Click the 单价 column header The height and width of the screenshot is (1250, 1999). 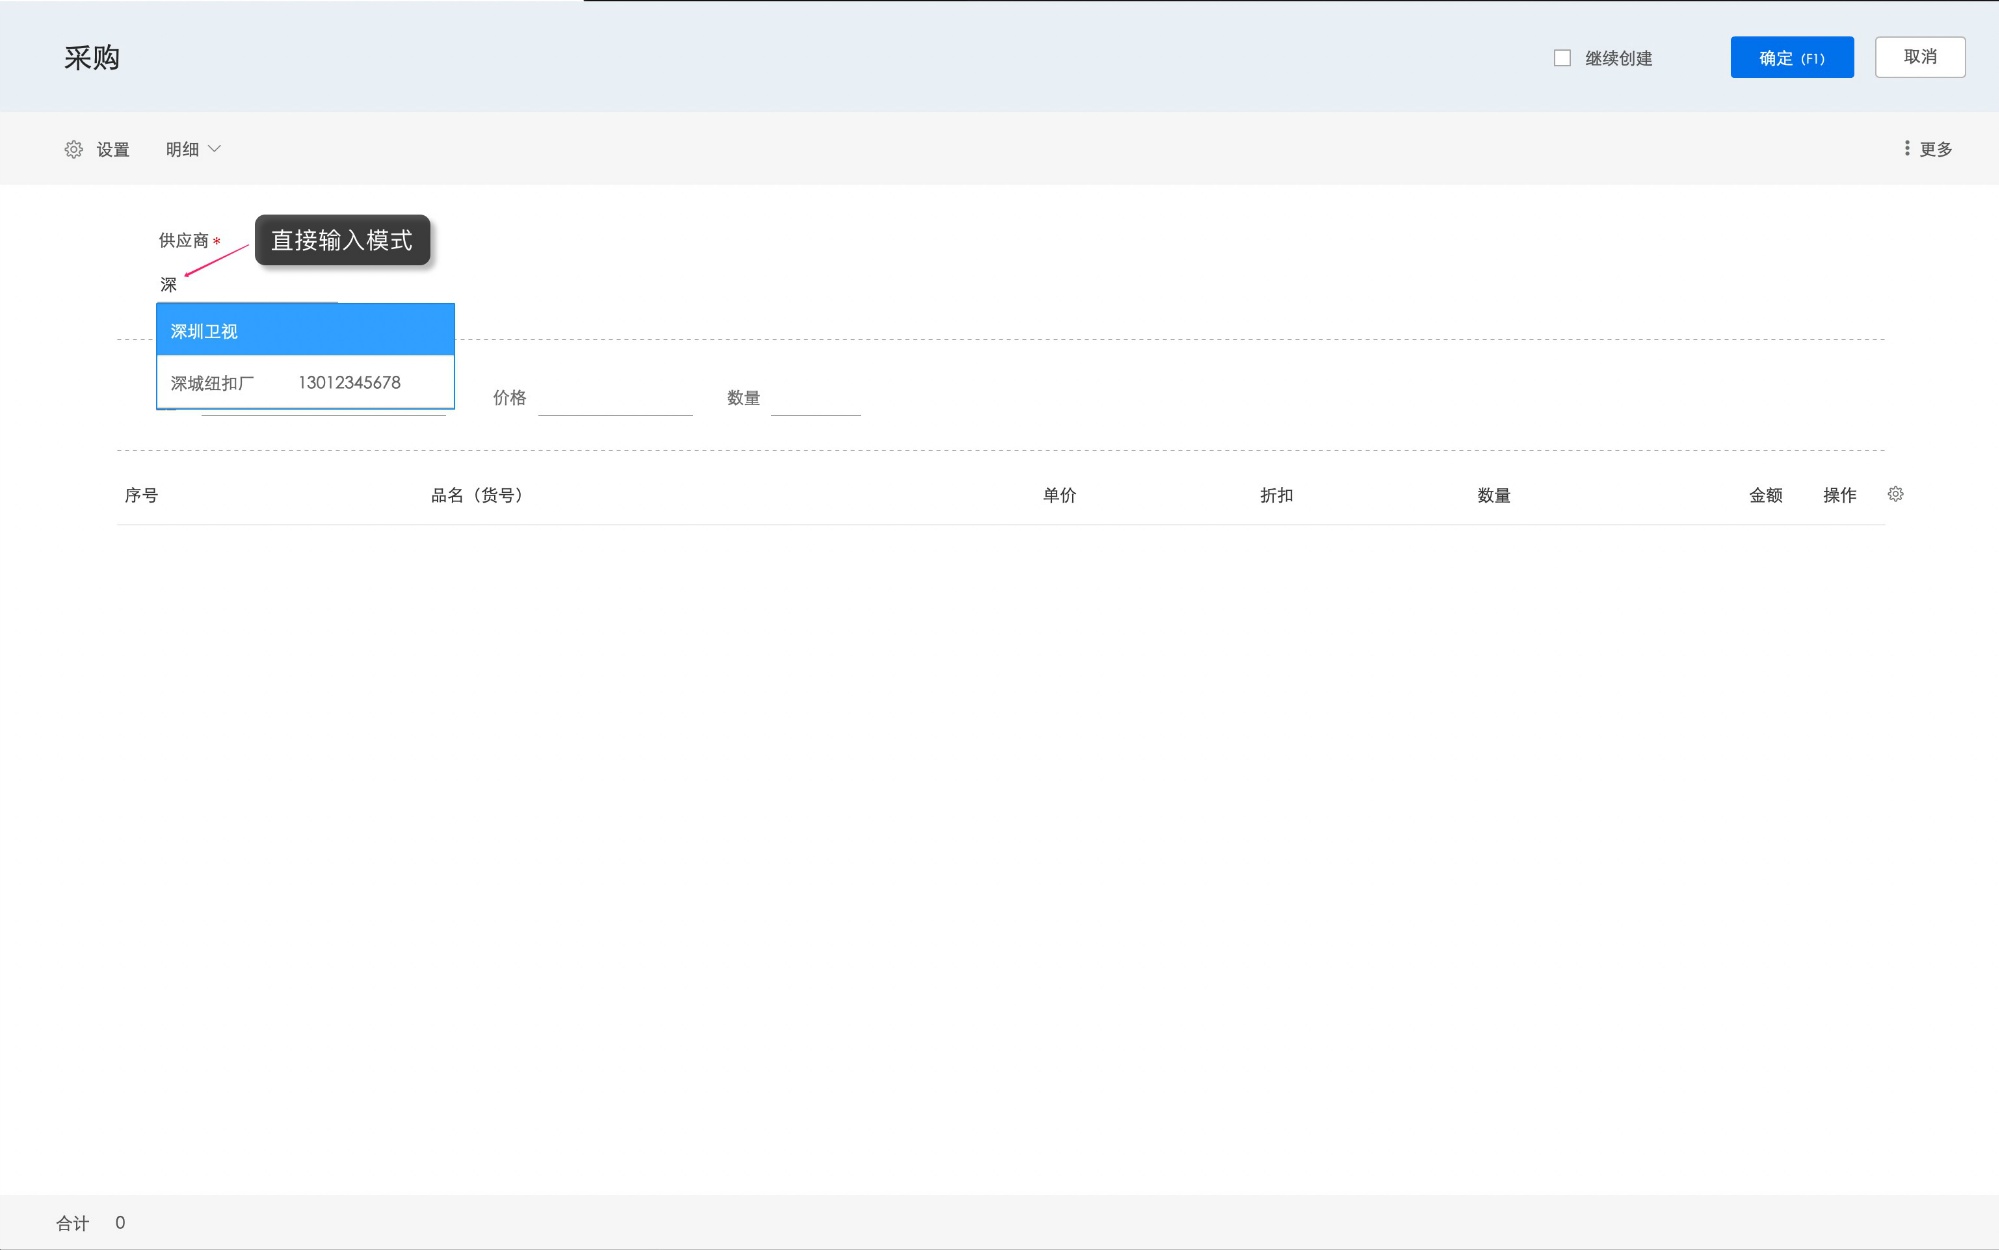pos(1059,495)
